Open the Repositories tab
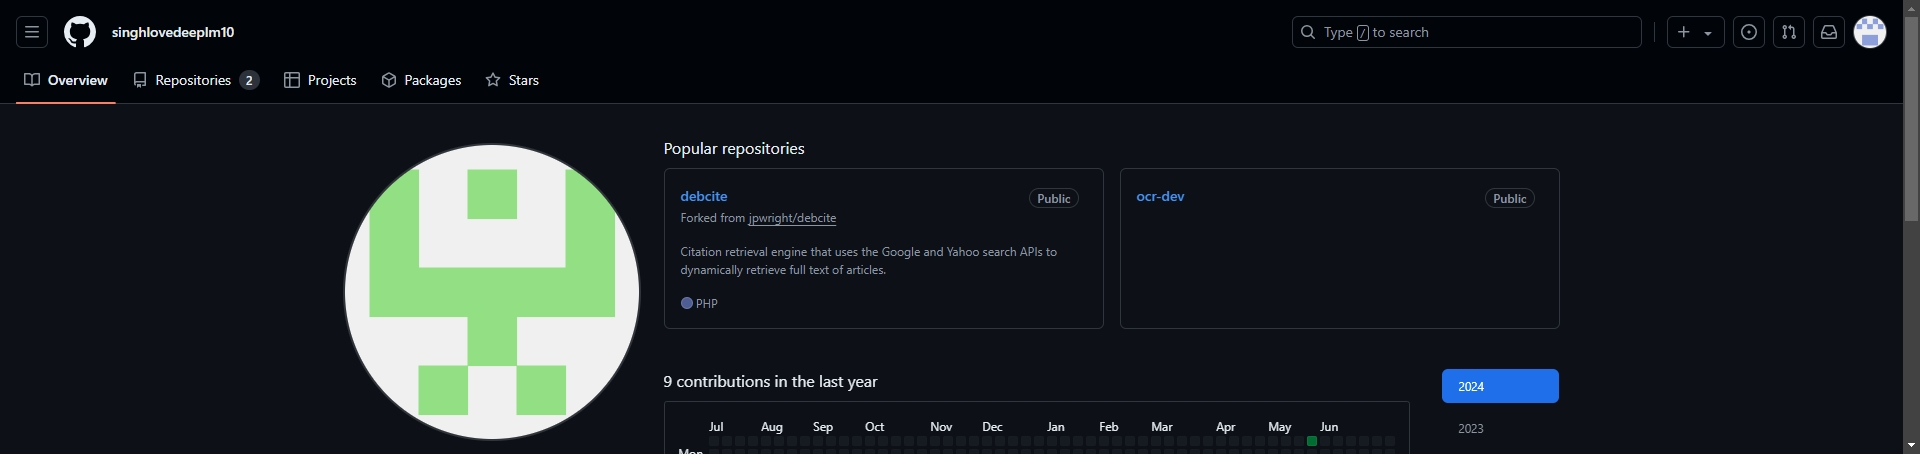Viewport: 1920px width, 454px height. click(x=196, y=80)
